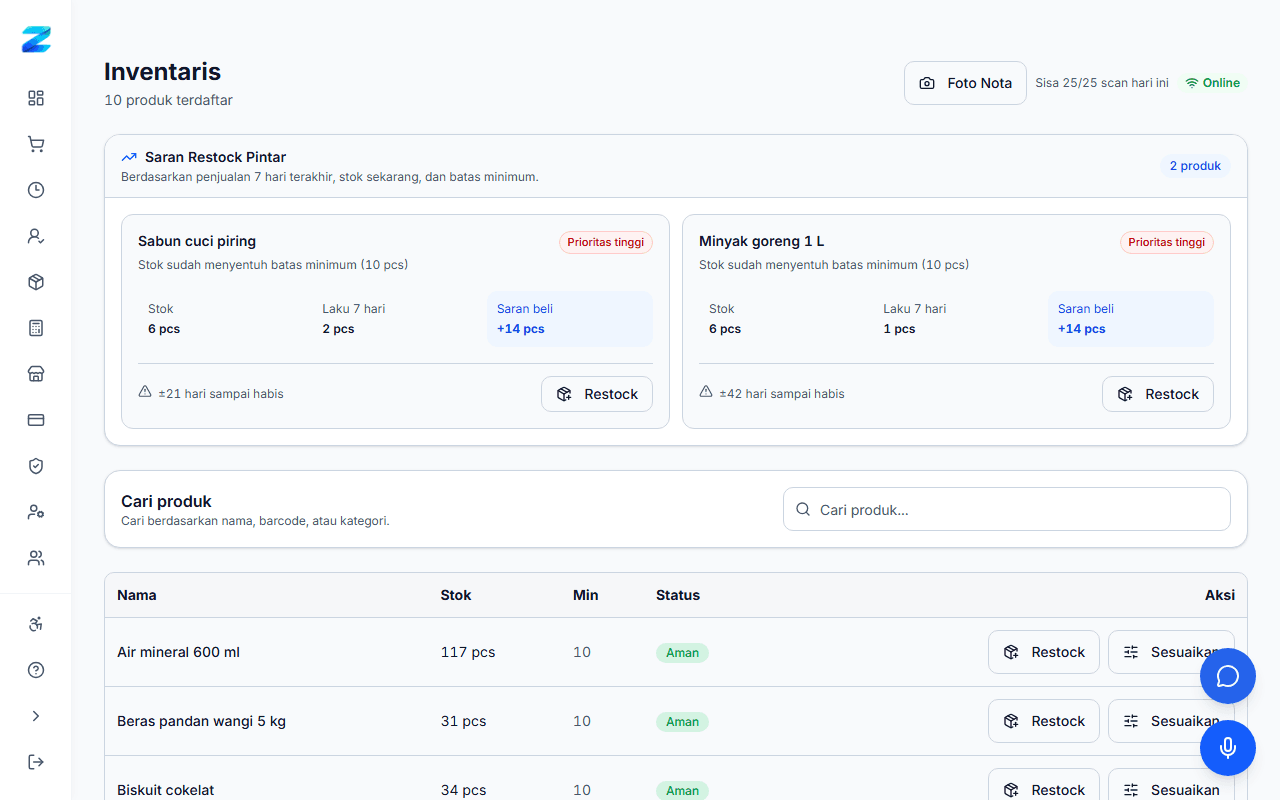Click the "±21 hari sampai habis" text
The height and width of the screenshot is (800, 1280).
click(221, 394)
